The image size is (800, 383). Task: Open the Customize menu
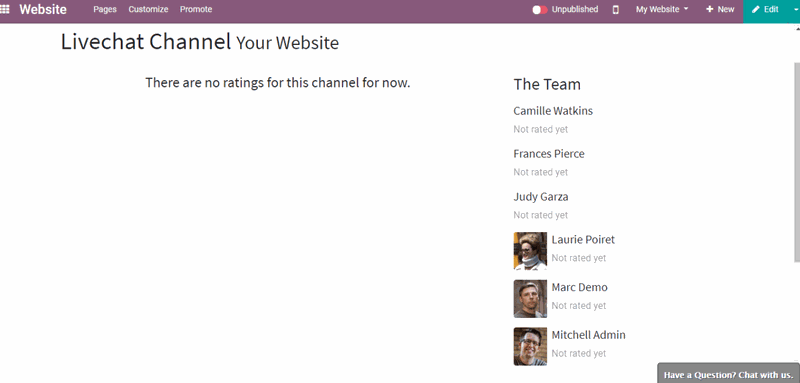(x=148, y=9)
